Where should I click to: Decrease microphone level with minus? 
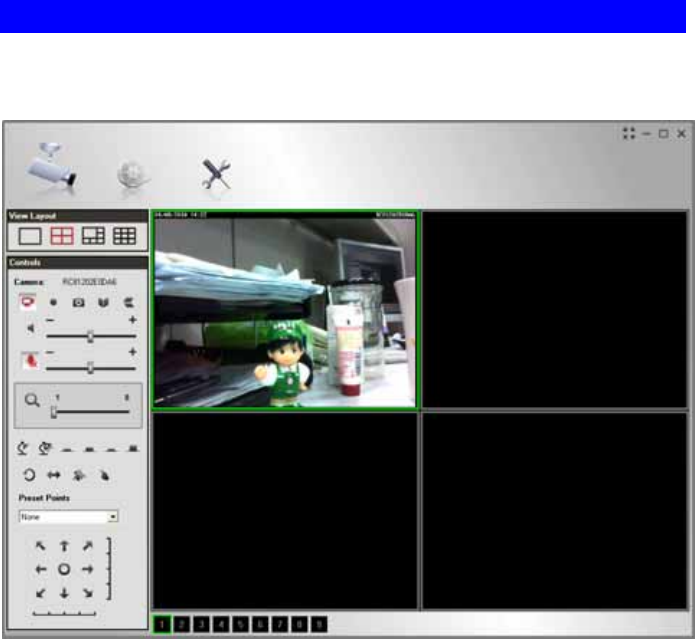50,352
